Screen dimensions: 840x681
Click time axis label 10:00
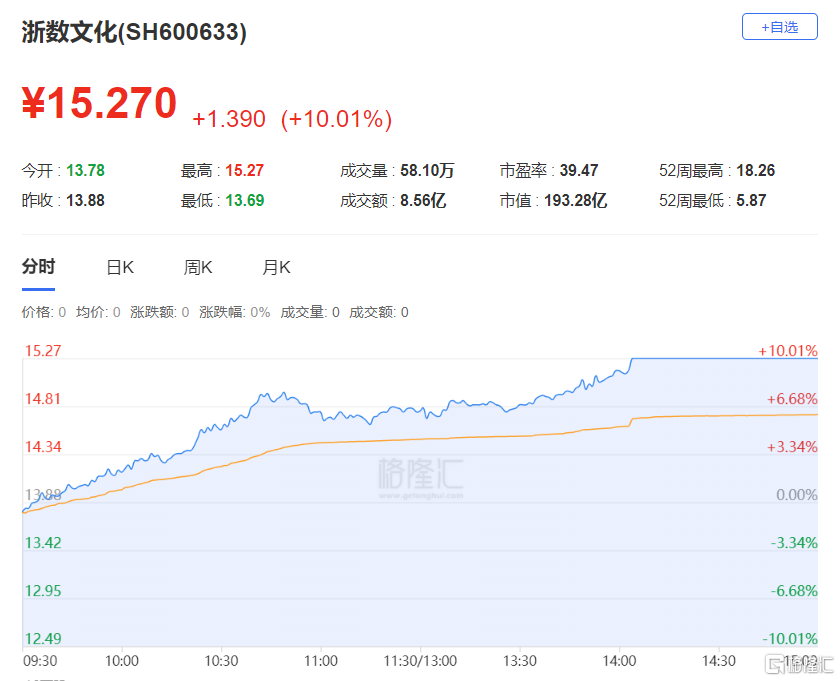tap(122, 661)
